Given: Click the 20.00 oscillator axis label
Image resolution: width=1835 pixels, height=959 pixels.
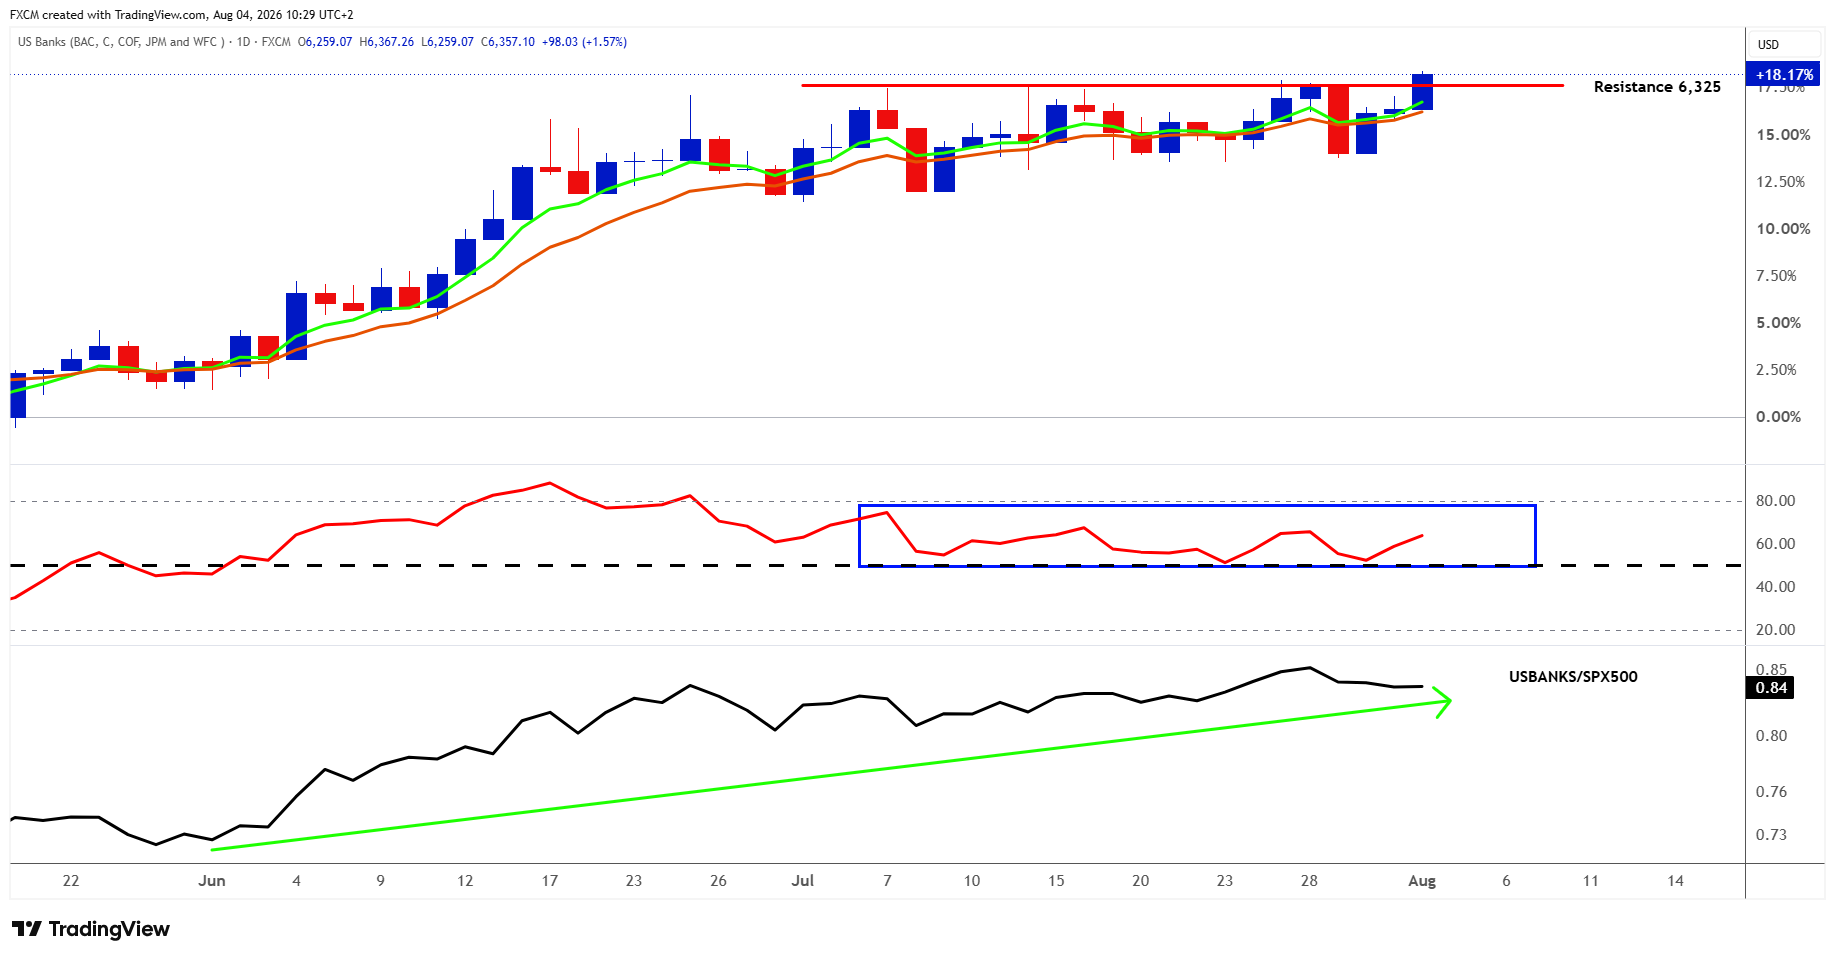Looking at the screenshot, I should pyautogui.click(x=1776, y=630).
